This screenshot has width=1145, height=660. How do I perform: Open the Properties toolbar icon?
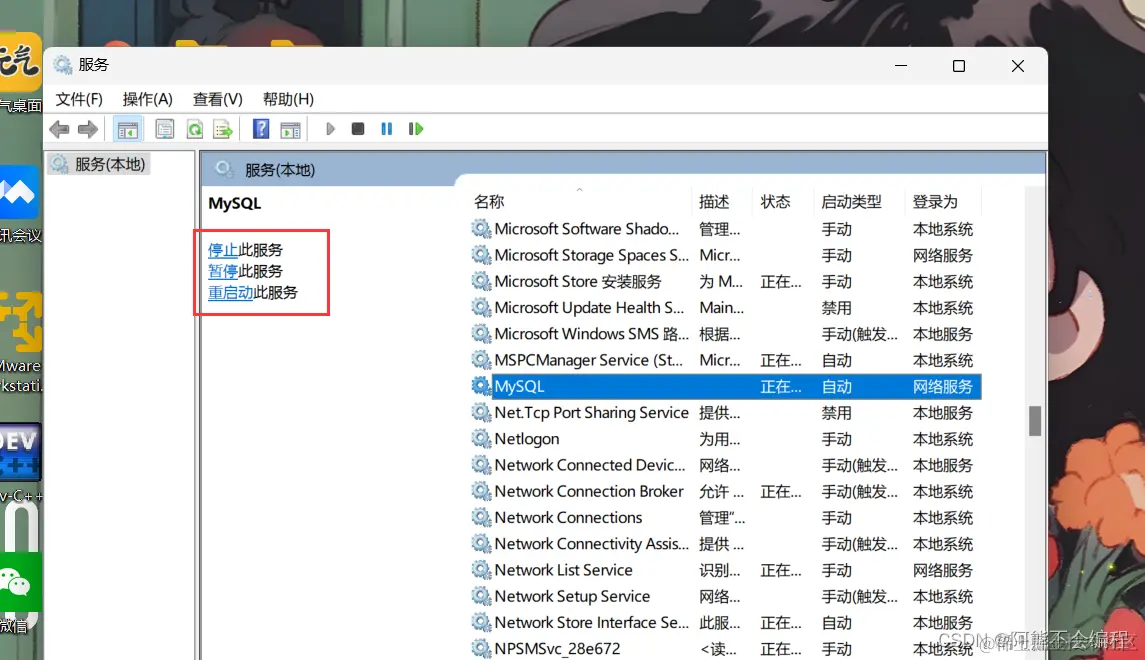165,129
